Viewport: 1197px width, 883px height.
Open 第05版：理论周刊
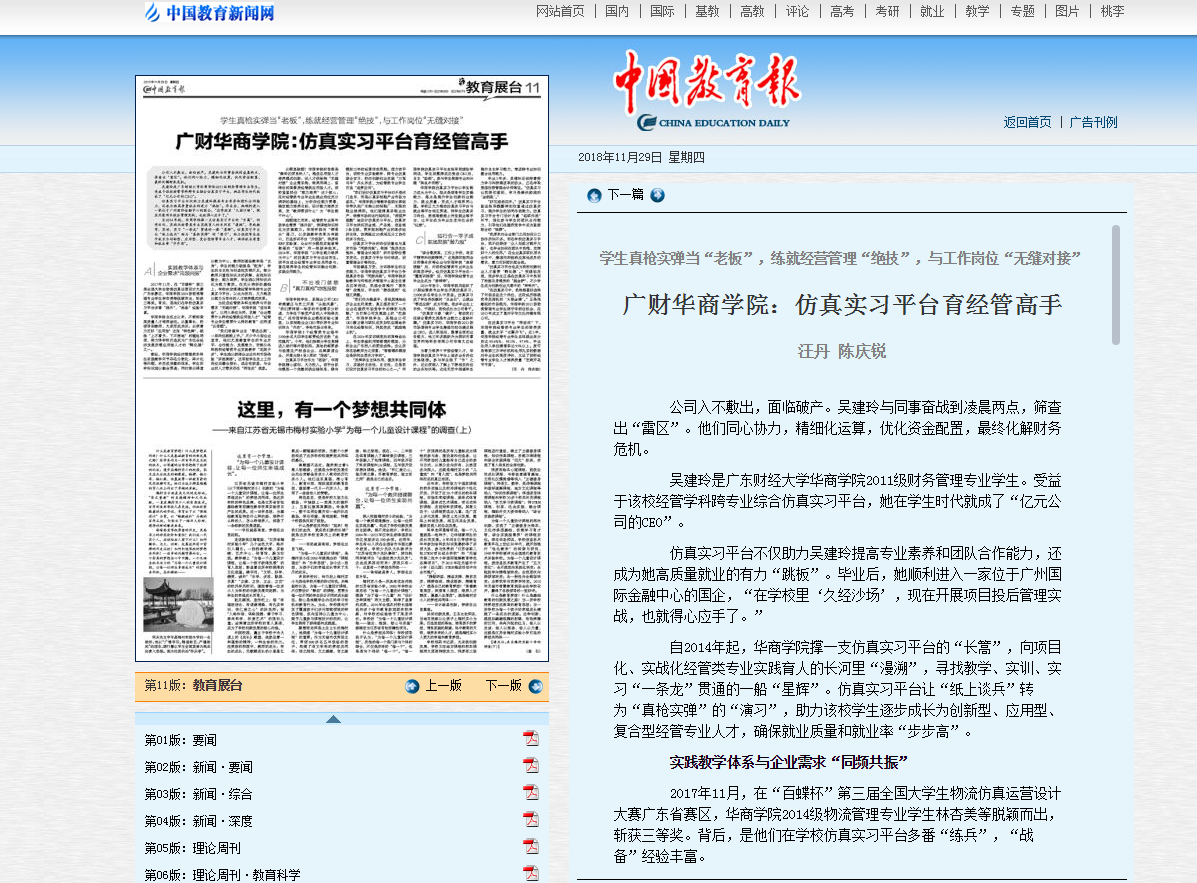[x=192, y=848]
